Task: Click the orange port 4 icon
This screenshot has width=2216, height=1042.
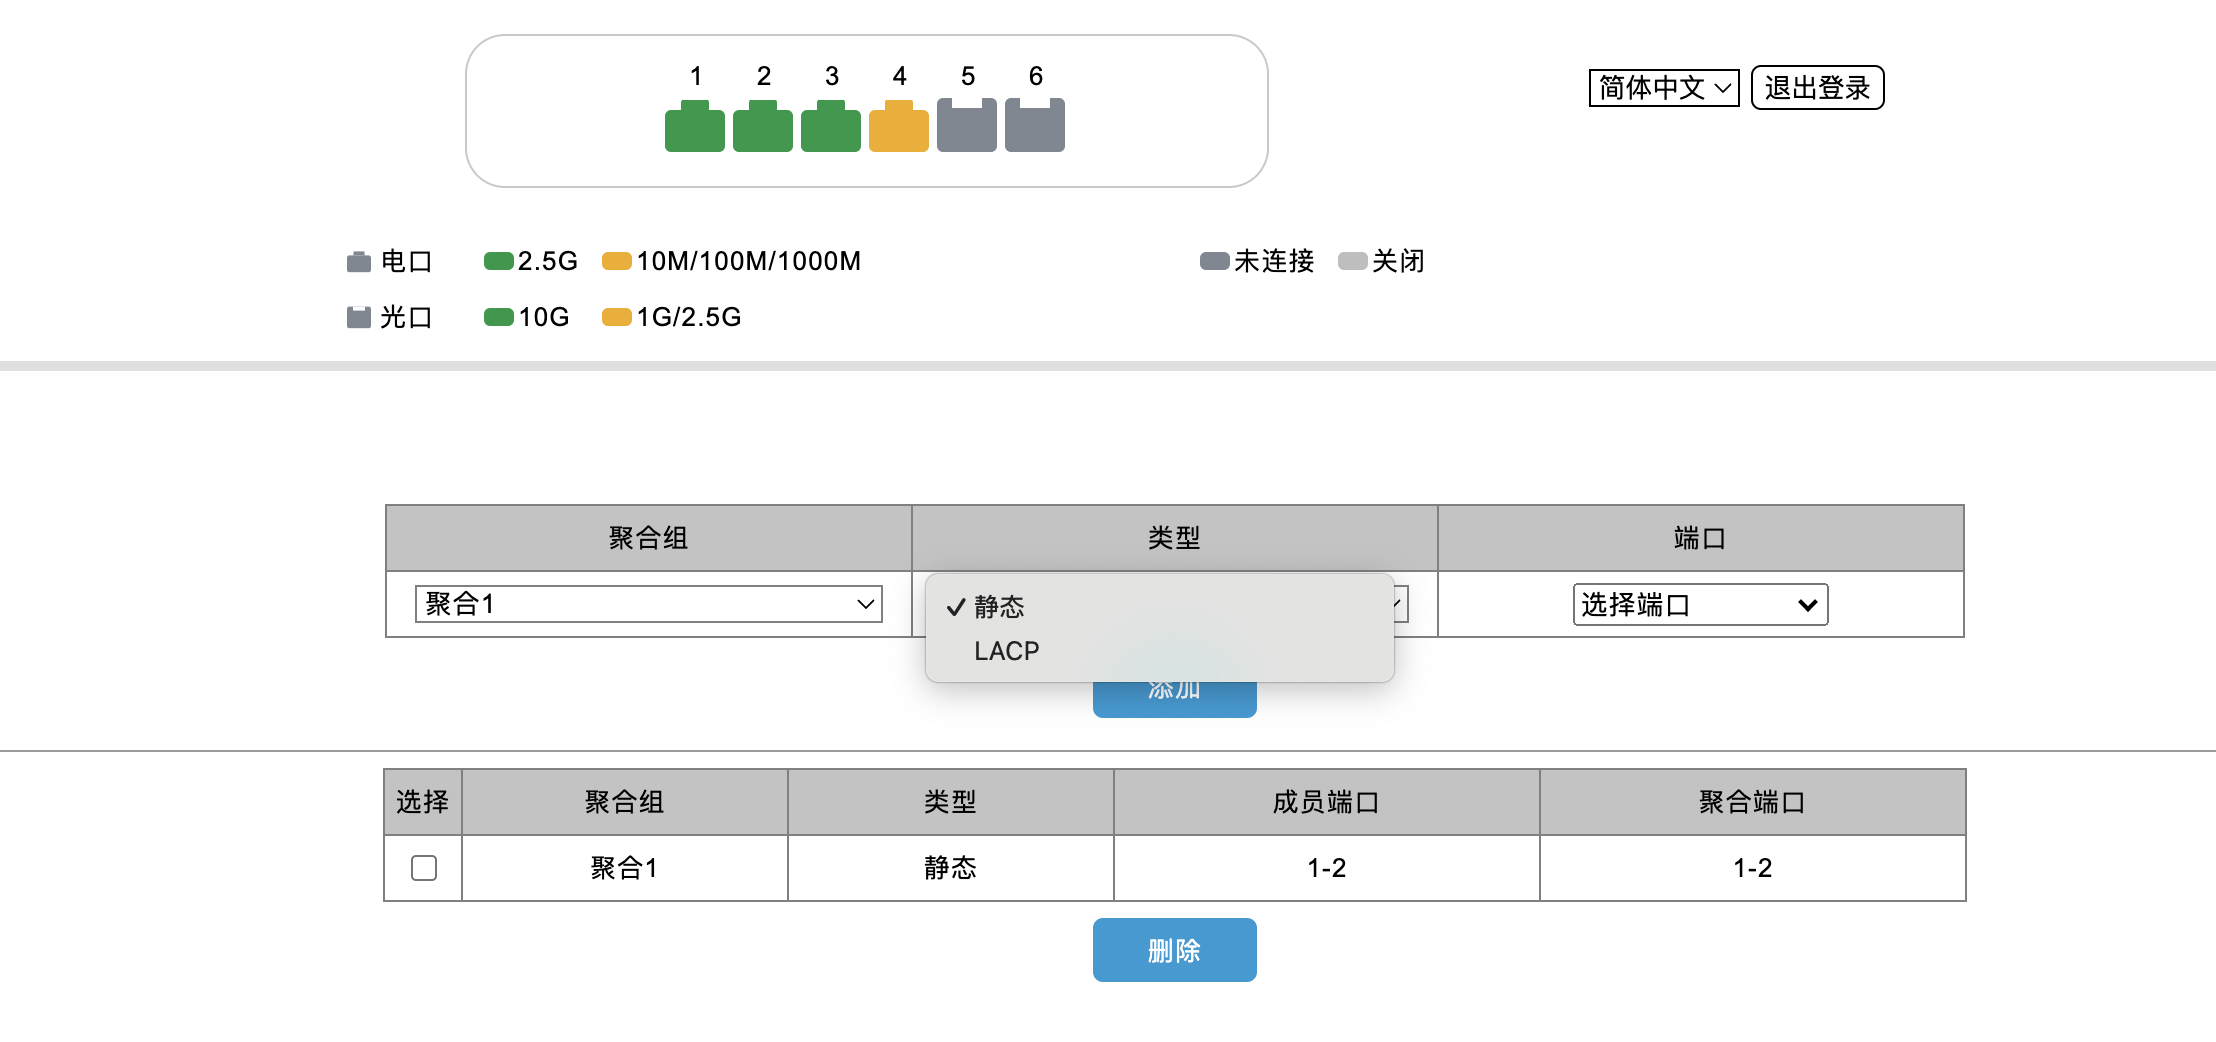Action: click(899, 126)
